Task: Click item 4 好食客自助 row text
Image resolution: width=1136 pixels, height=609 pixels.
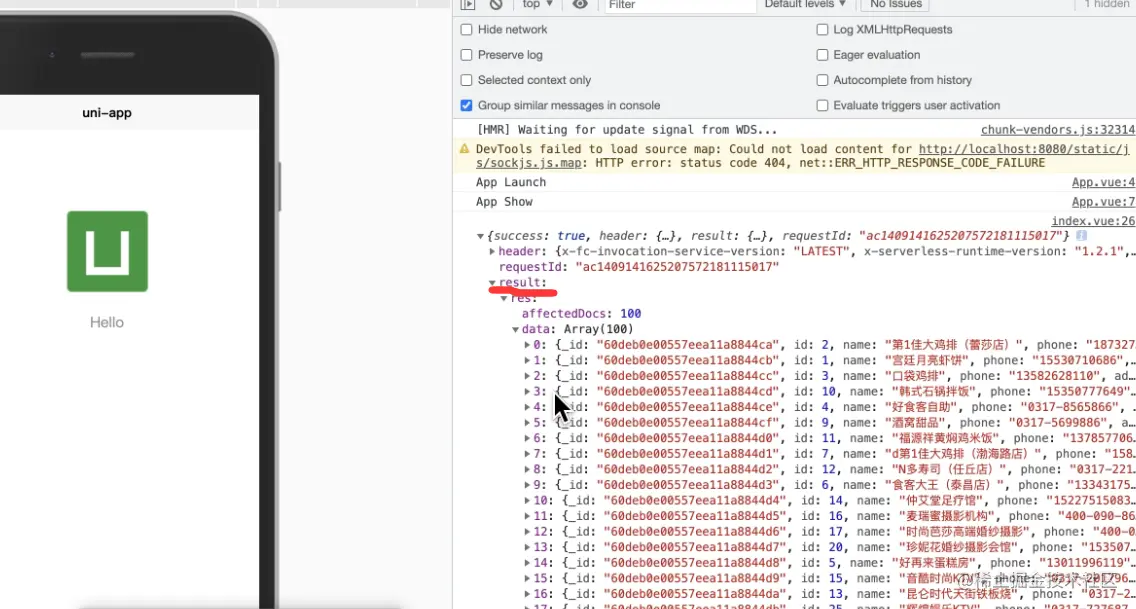Action: pyautogui.click(x=833, y=408)
